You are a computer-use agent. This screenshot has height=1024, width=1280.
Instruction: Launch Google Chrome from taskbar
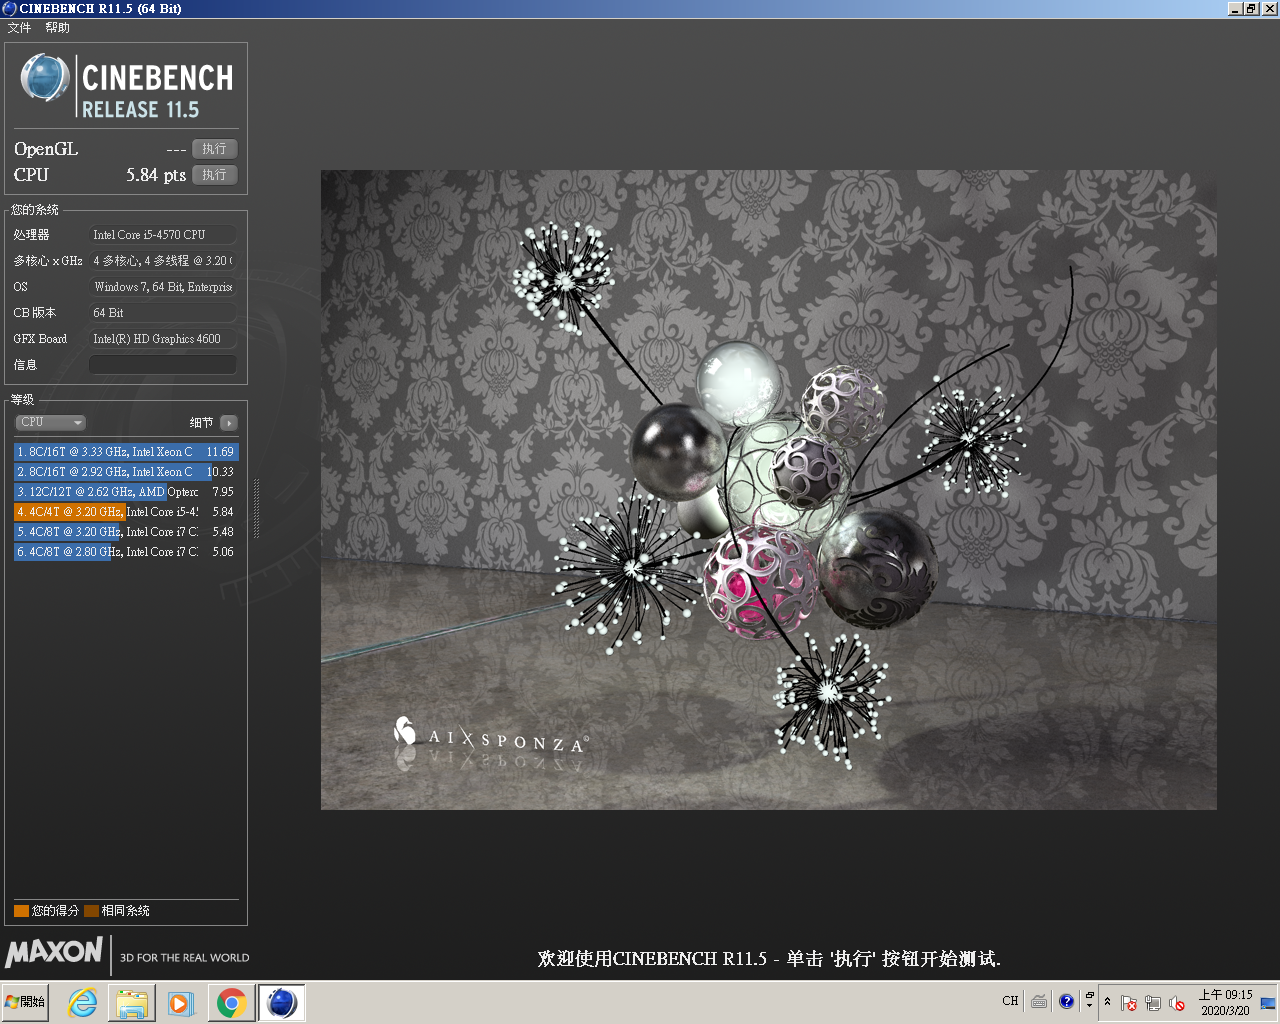(232, 1003)
